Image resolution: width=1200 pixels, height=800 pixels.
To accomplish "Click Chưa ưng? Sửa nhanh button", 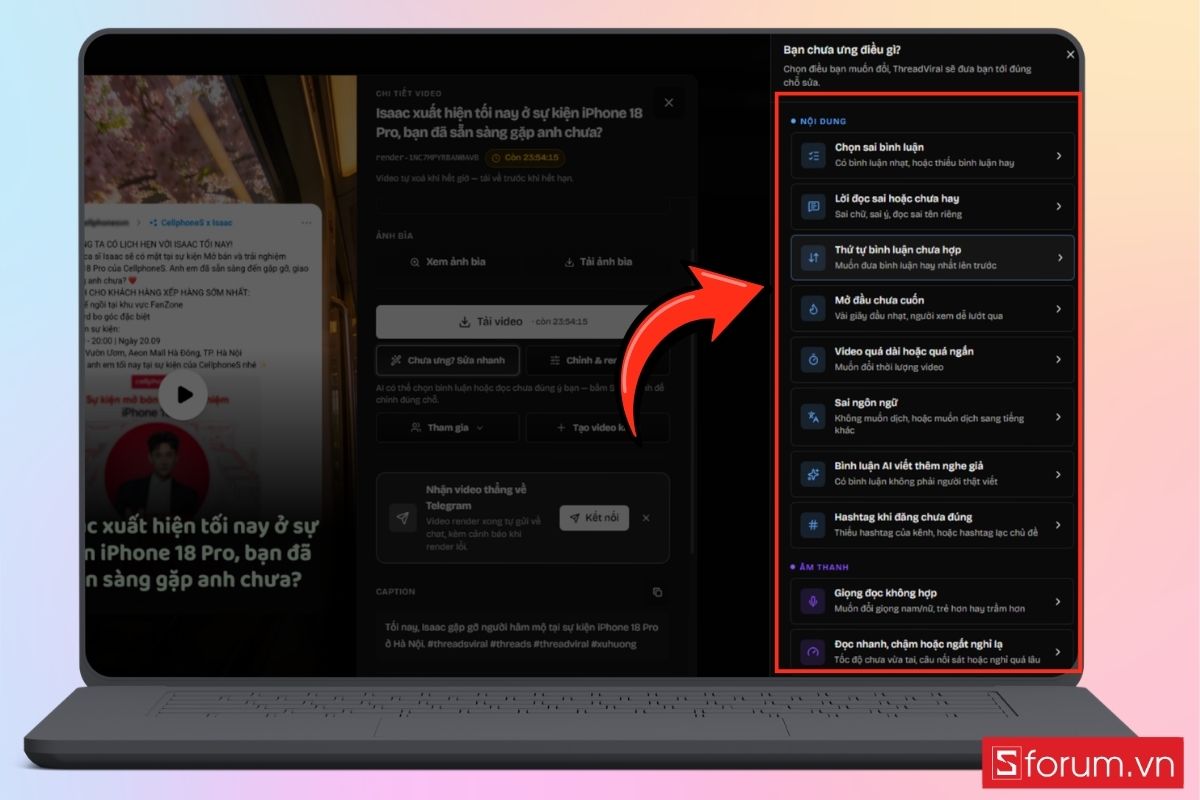I will [x=448, y=360].
